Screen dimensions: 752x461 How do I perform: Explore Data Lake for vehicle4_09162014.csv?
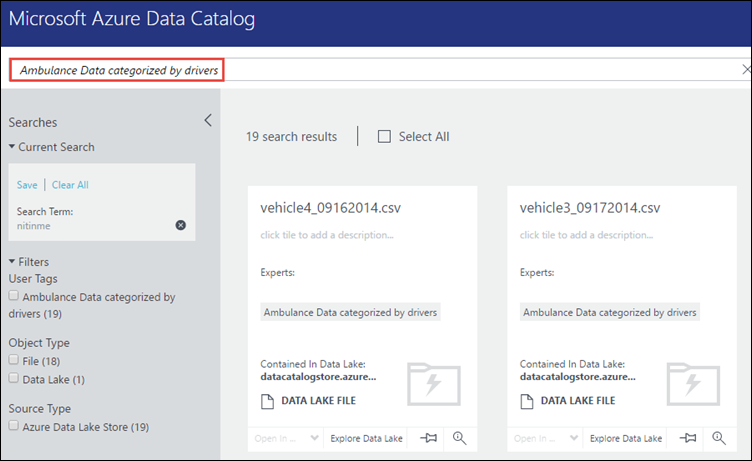[366, 438]
